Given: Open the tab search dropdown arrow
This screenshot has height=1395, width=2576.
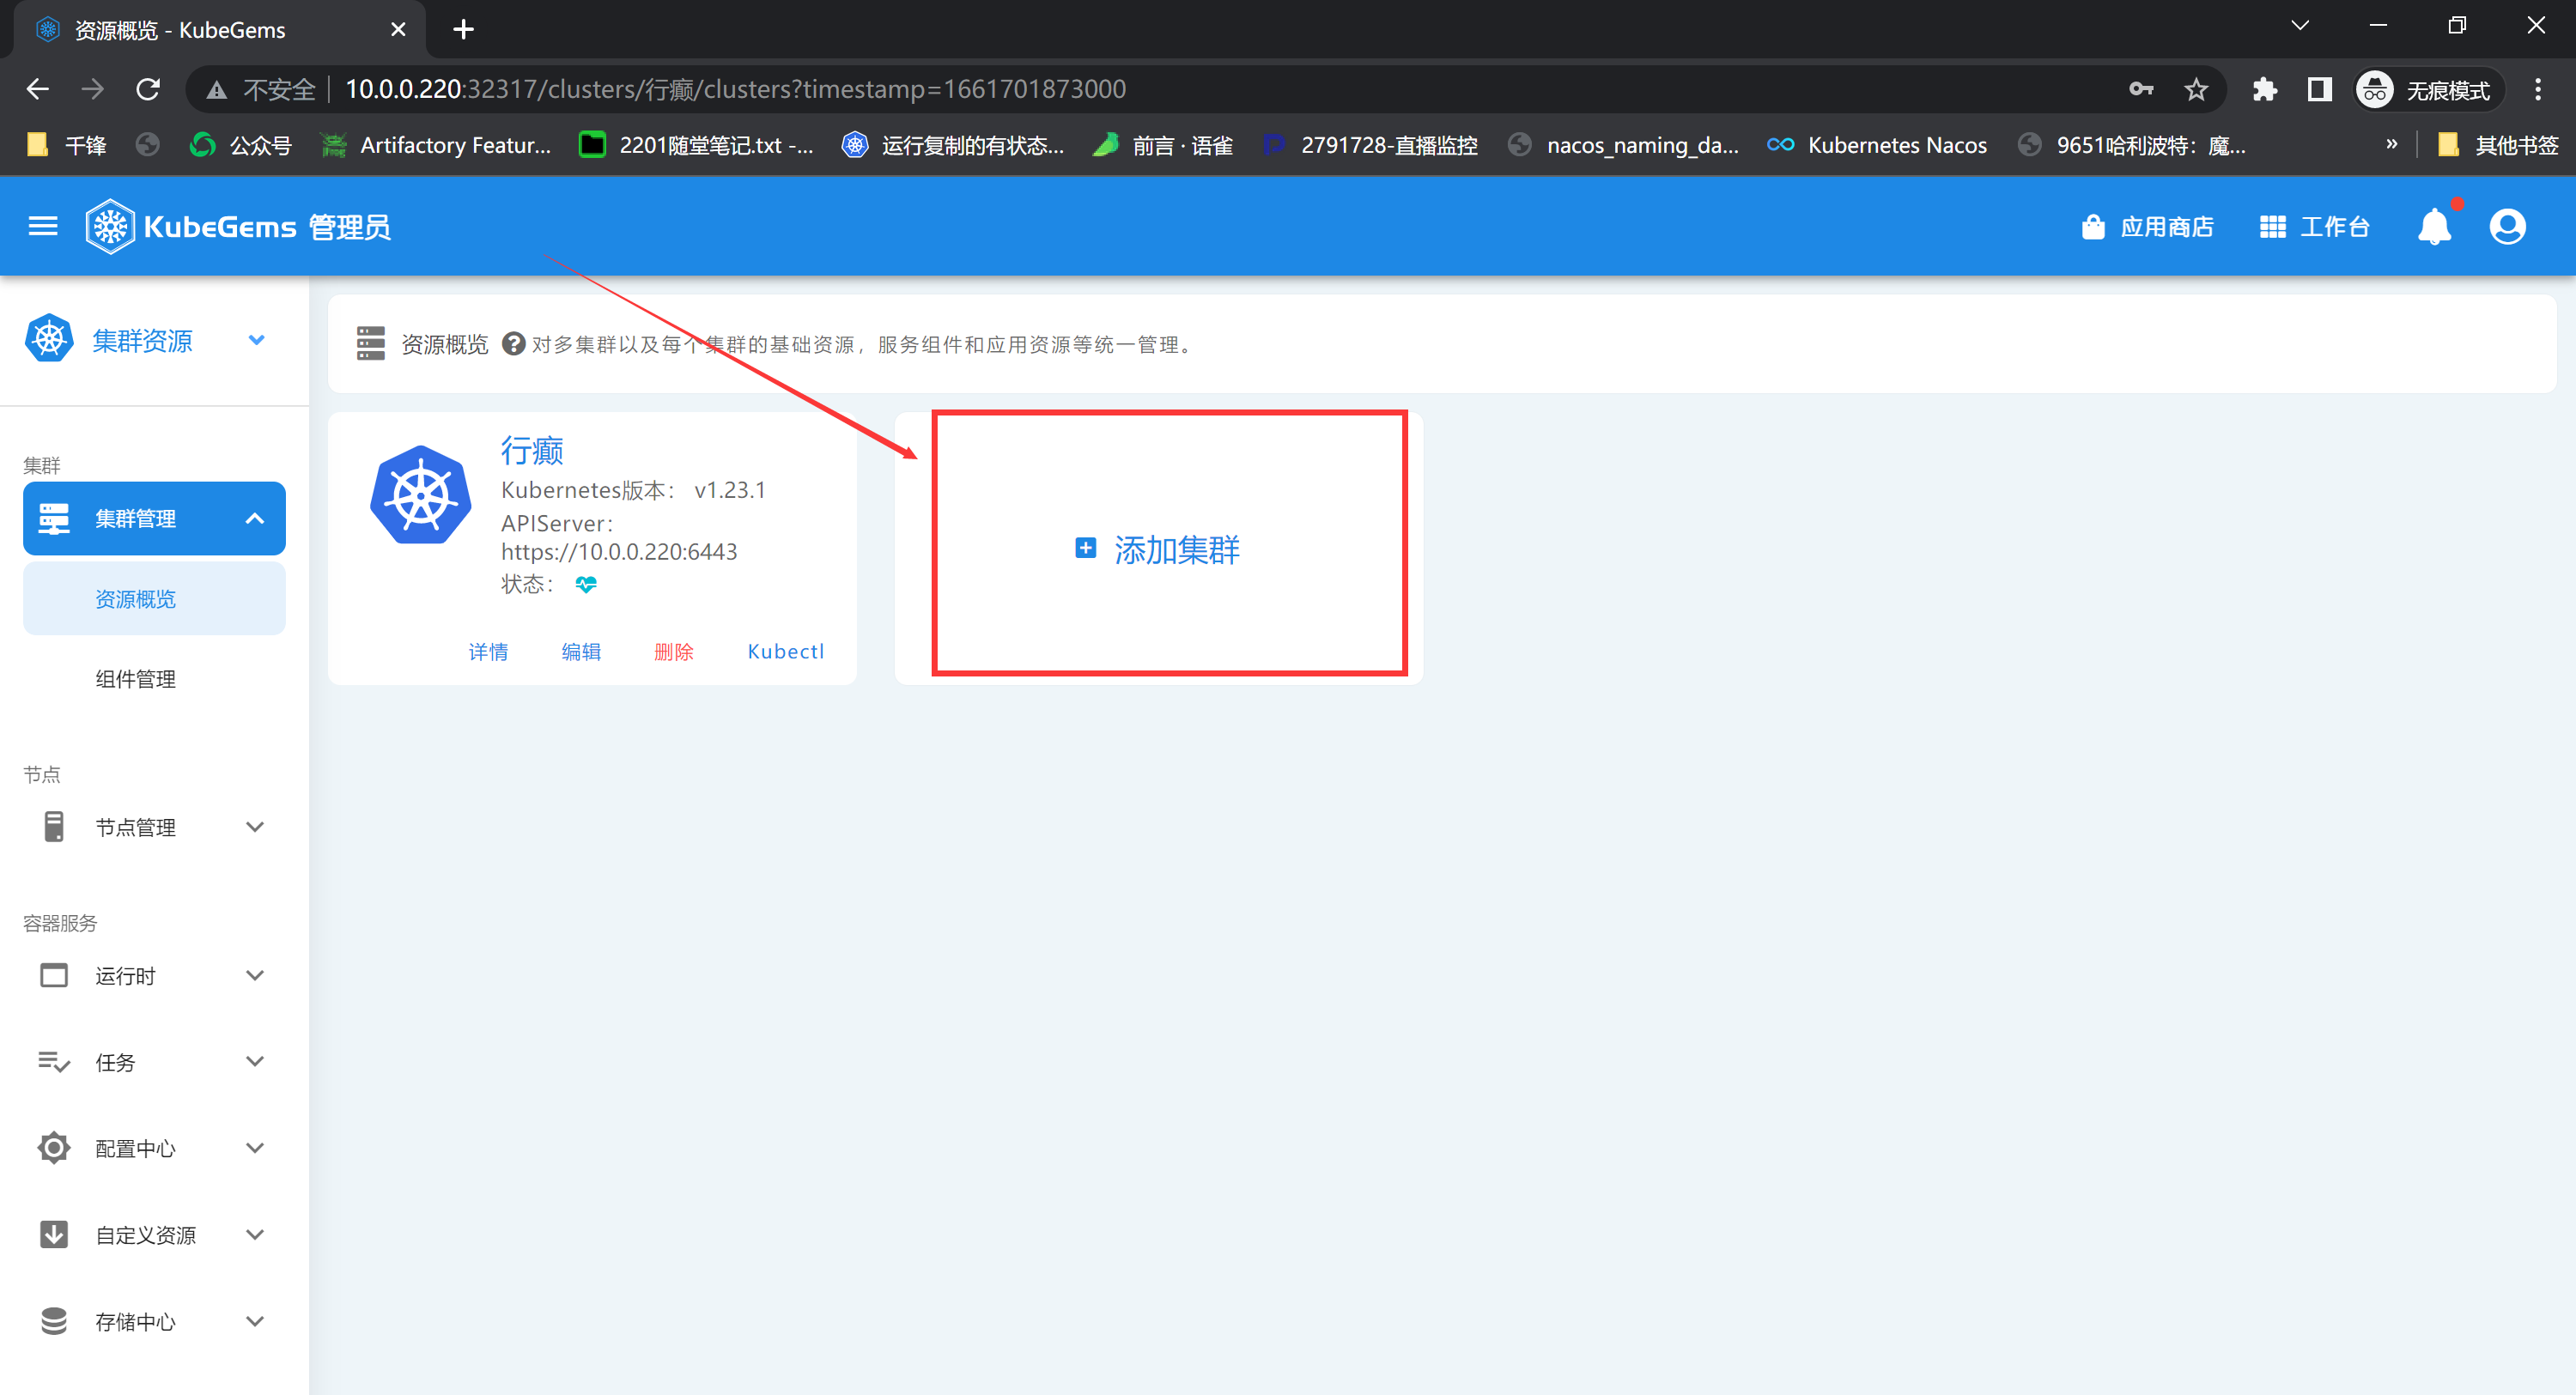Looking at the screenshot, I should tap(2300, 26).
